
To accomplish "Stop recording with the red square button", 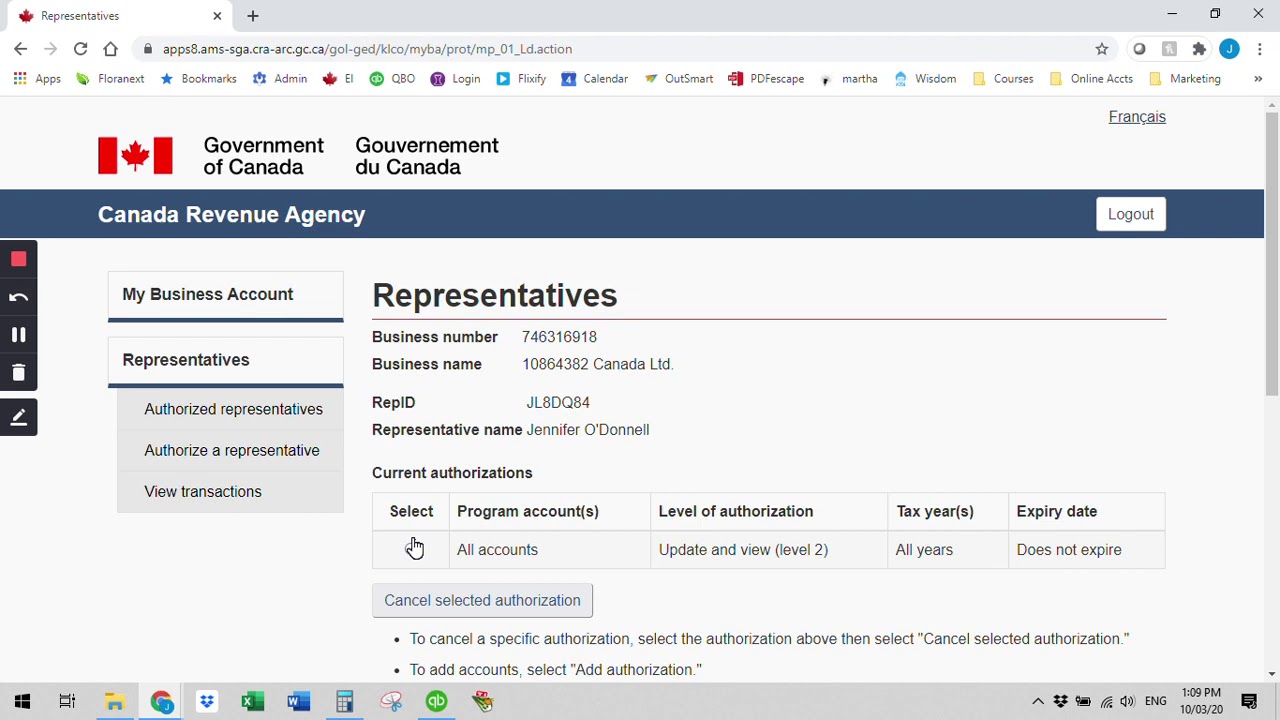I will click(18, 260).
